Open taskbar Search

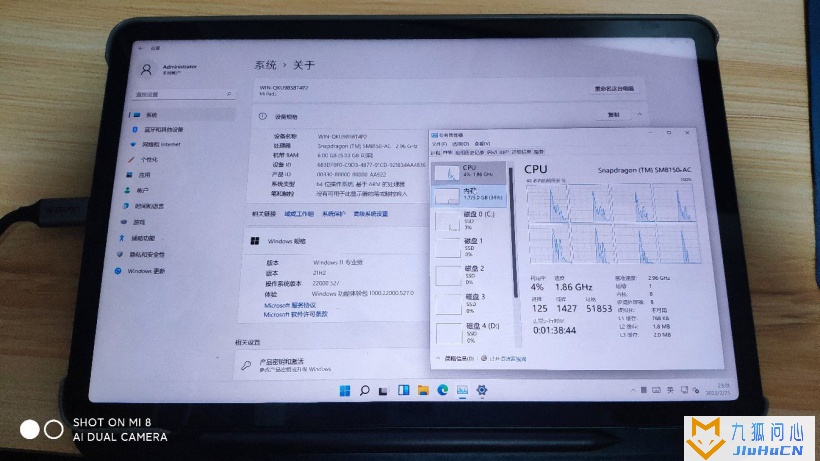[365, 390]
